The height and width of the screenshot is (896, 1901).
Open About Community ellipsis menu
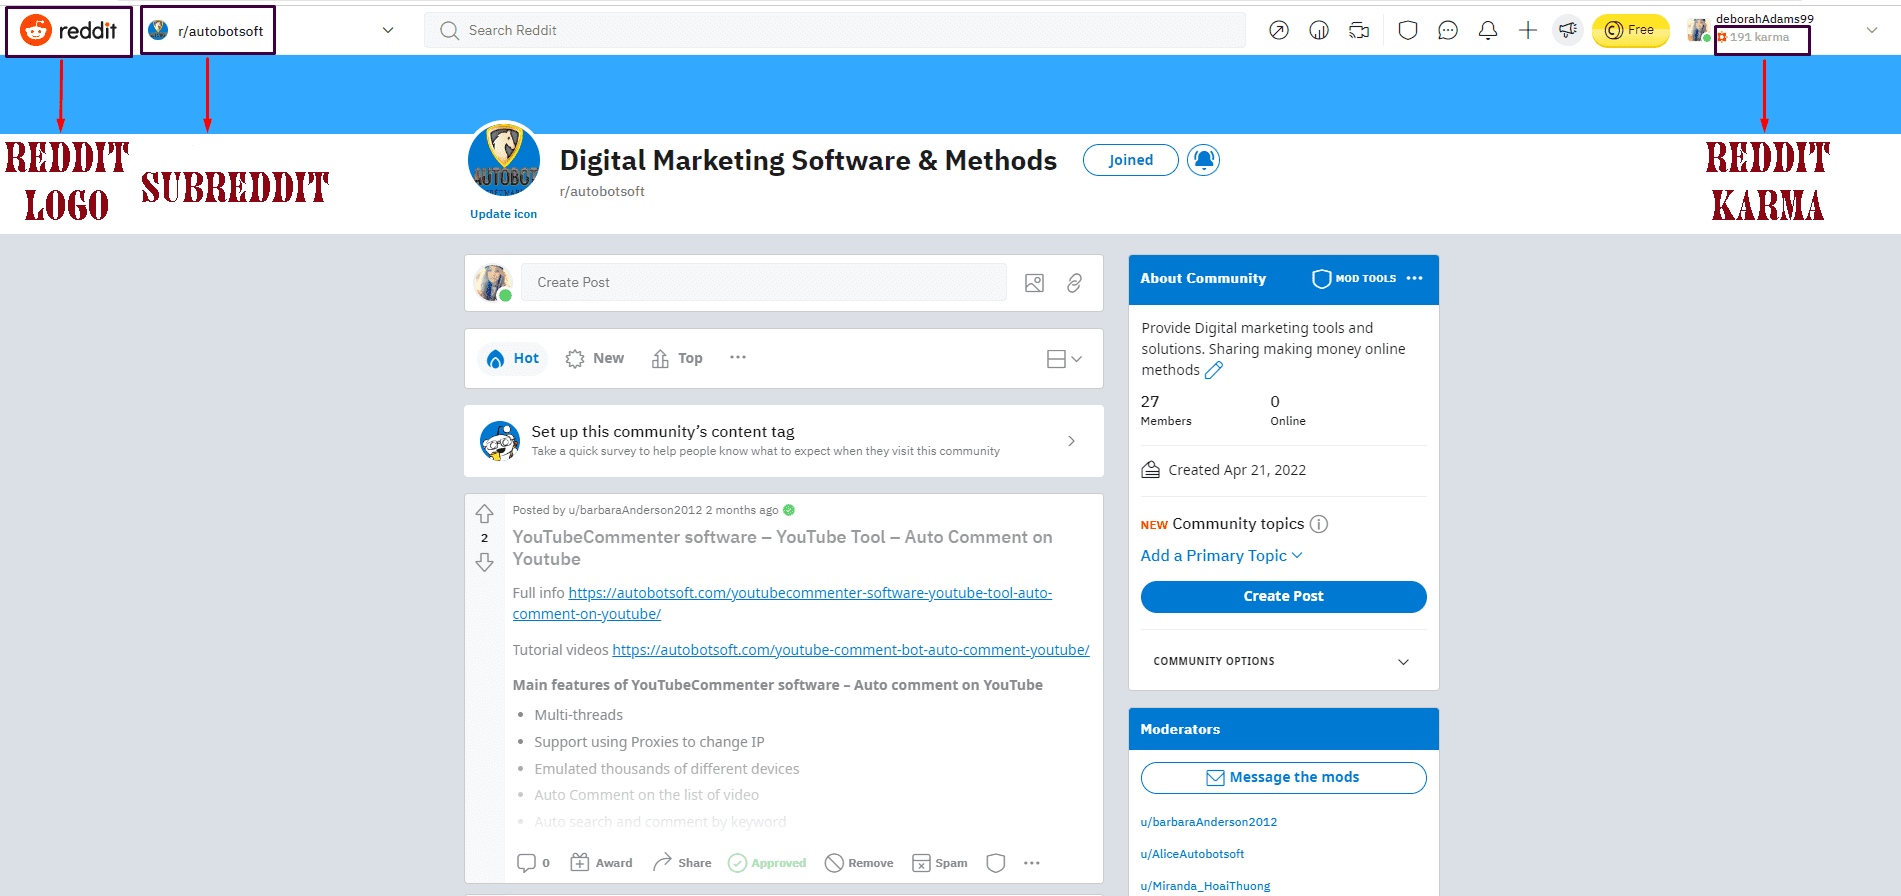click(x=1414, y=278)
